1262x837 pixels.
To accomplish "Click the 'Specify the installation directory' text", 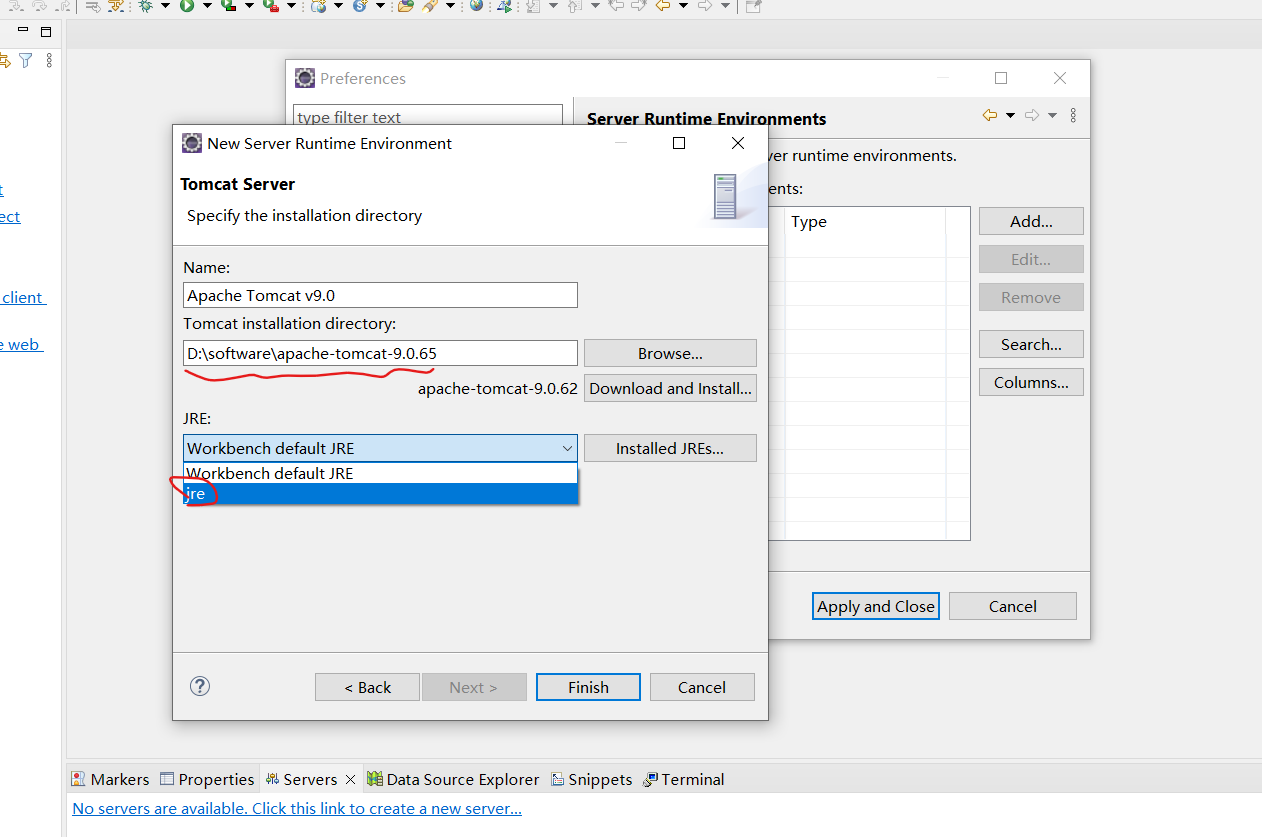I will click(304, 215).
